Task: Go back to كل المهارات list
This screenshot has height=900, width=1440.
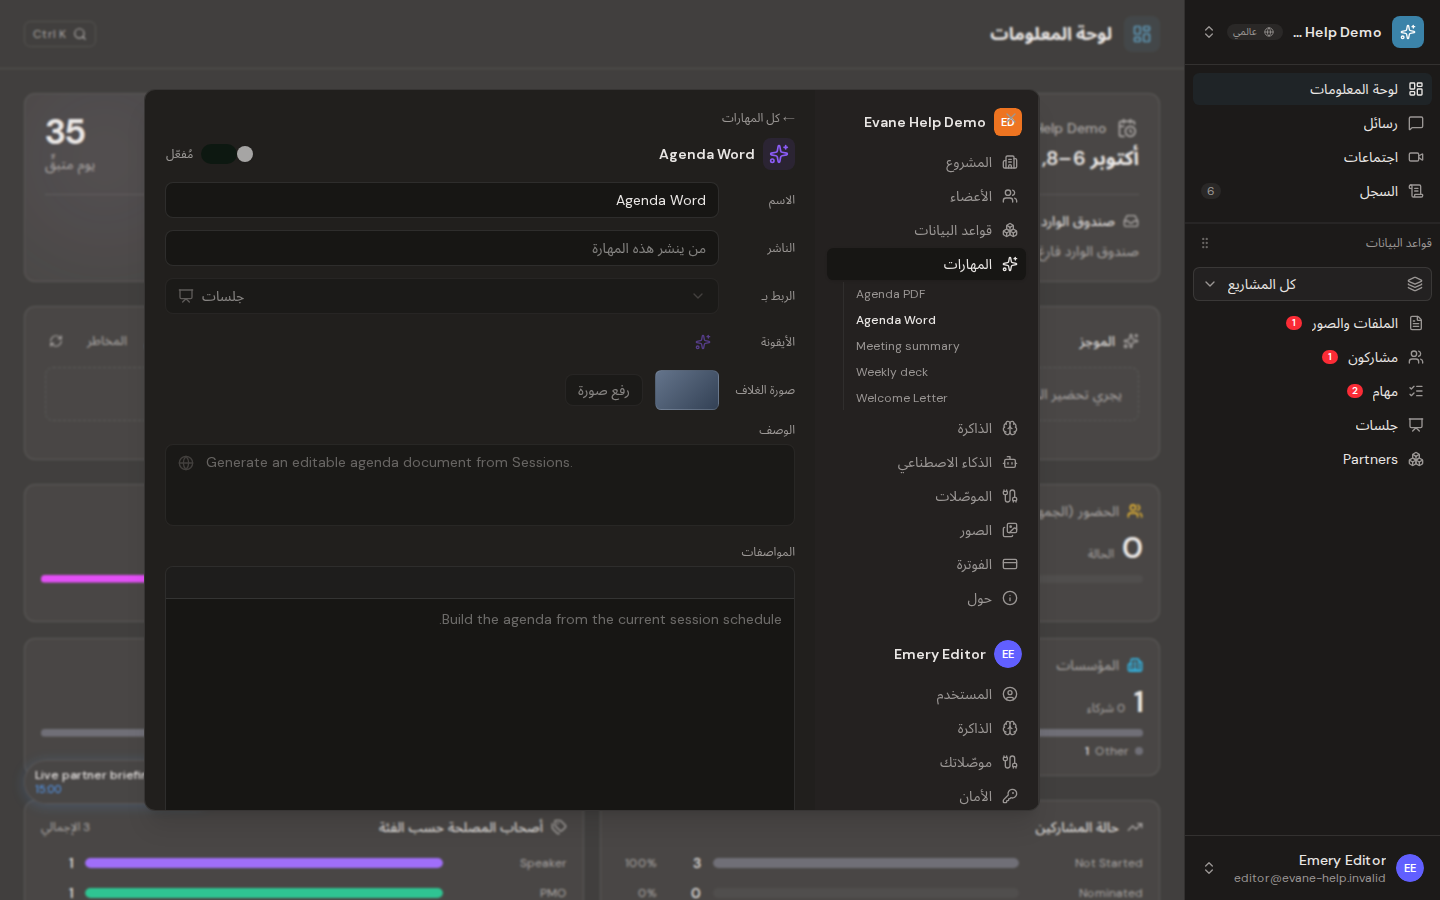Action: (758, 118)
